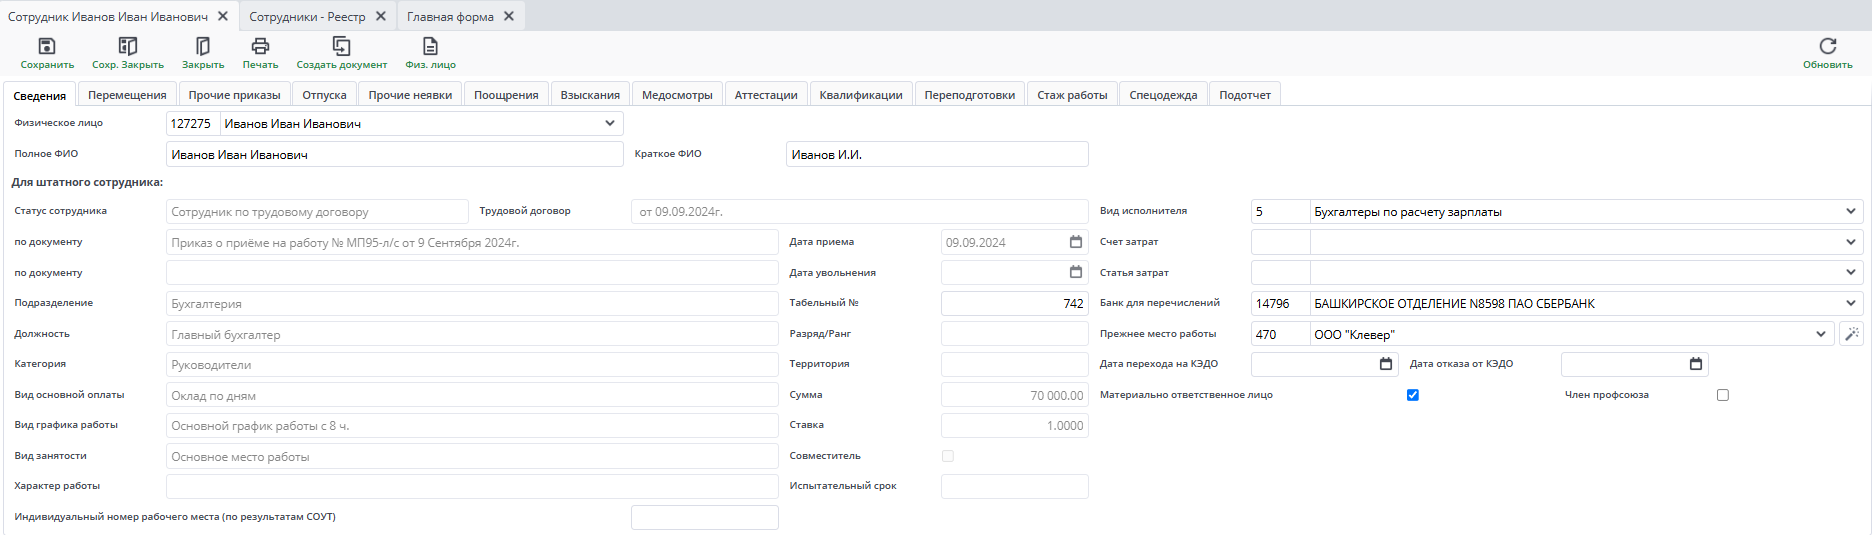Expand the Вид исполнителя dropdown

tap(1851, 212)
